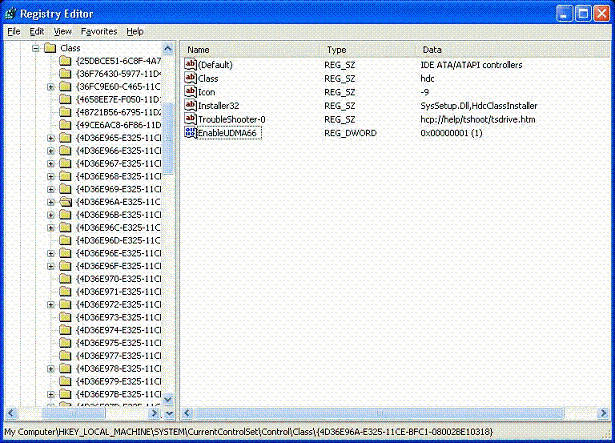Click the Name column header
This screenshot has height=443, width=615.
[251, 50]
